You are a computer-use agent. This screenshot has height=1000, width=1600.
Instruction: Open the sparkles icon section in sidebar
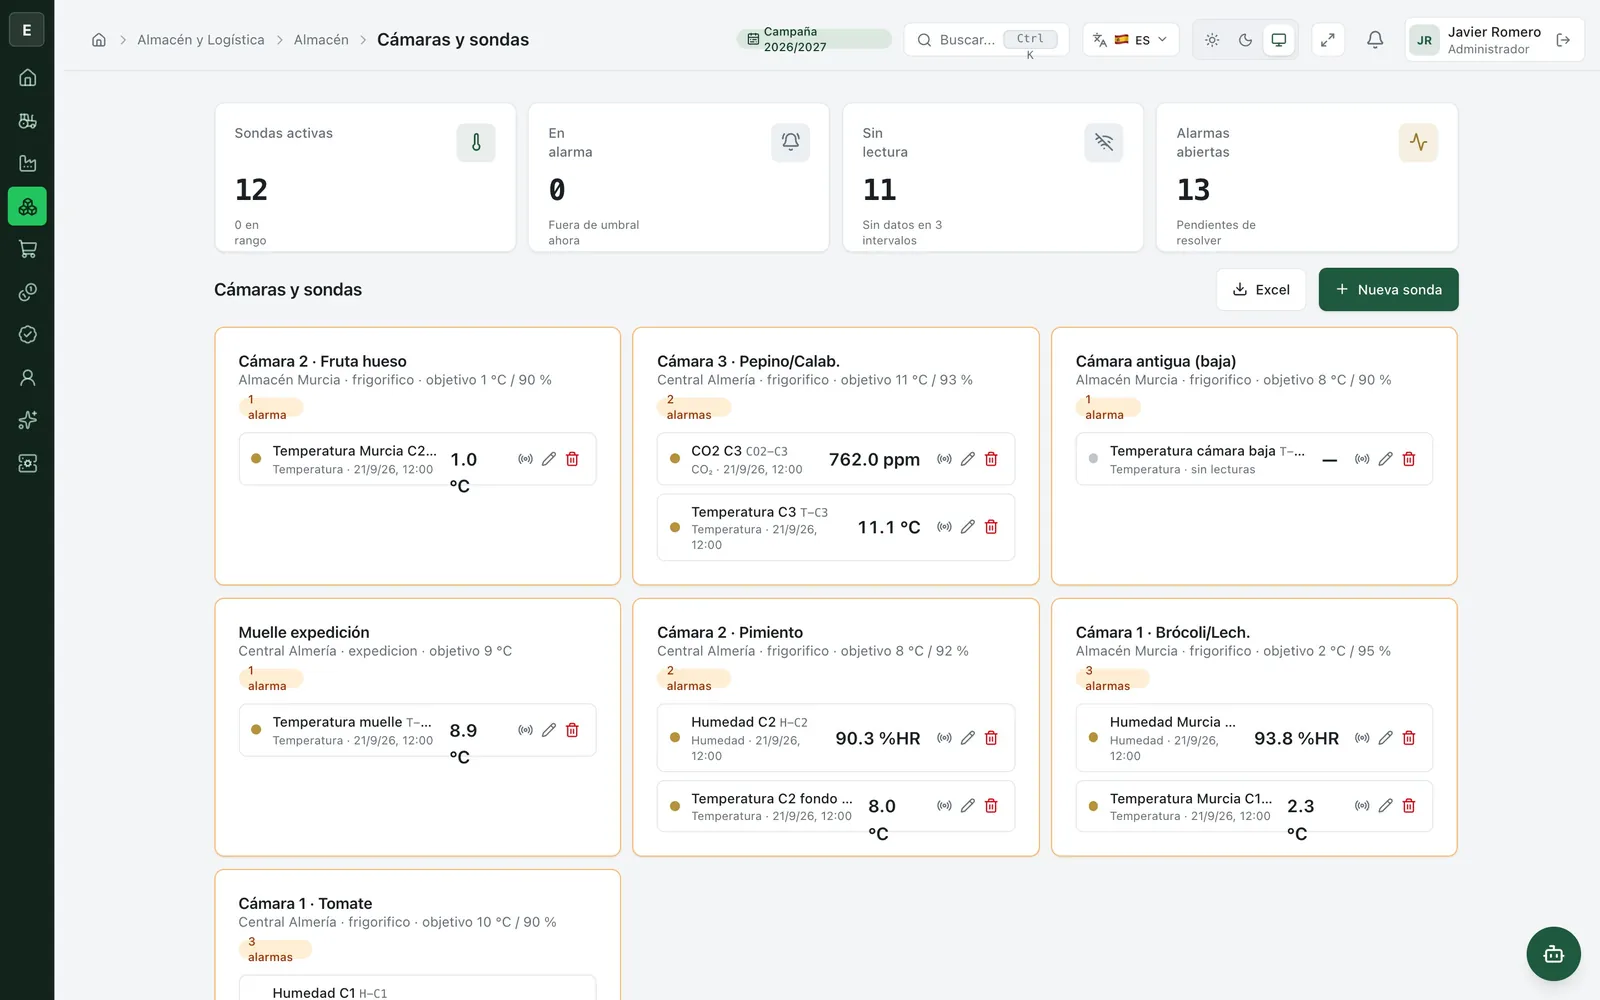28,420
